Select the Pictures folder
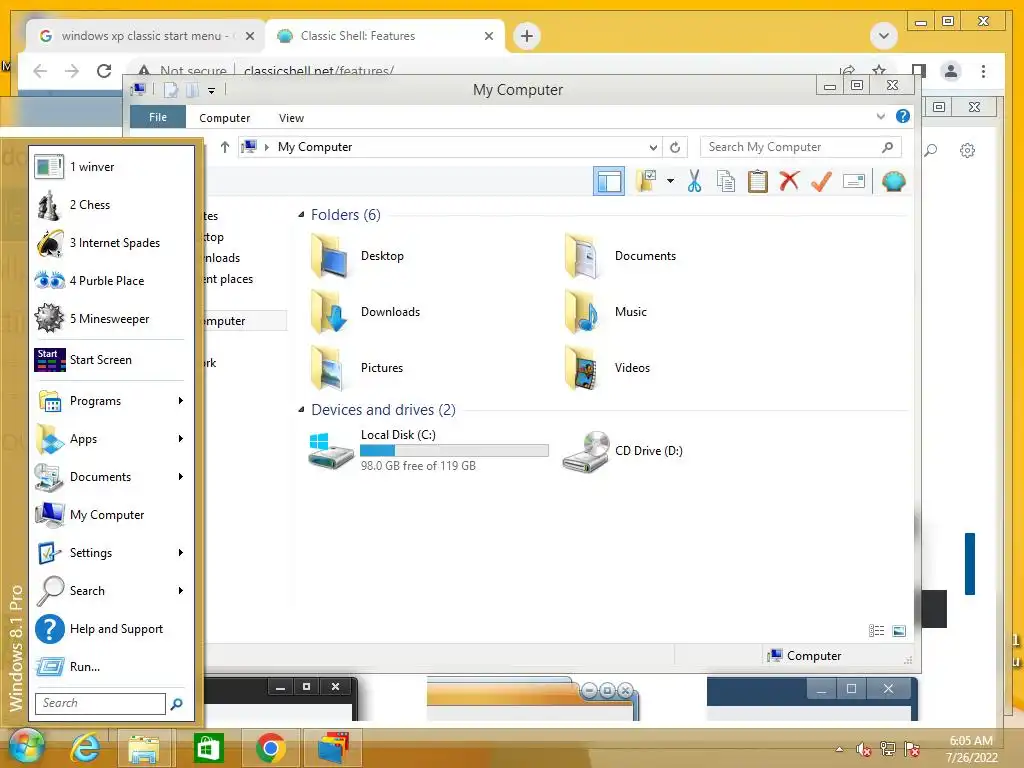The width and height of the screenshot is (1024, 768). pos(358,368)
